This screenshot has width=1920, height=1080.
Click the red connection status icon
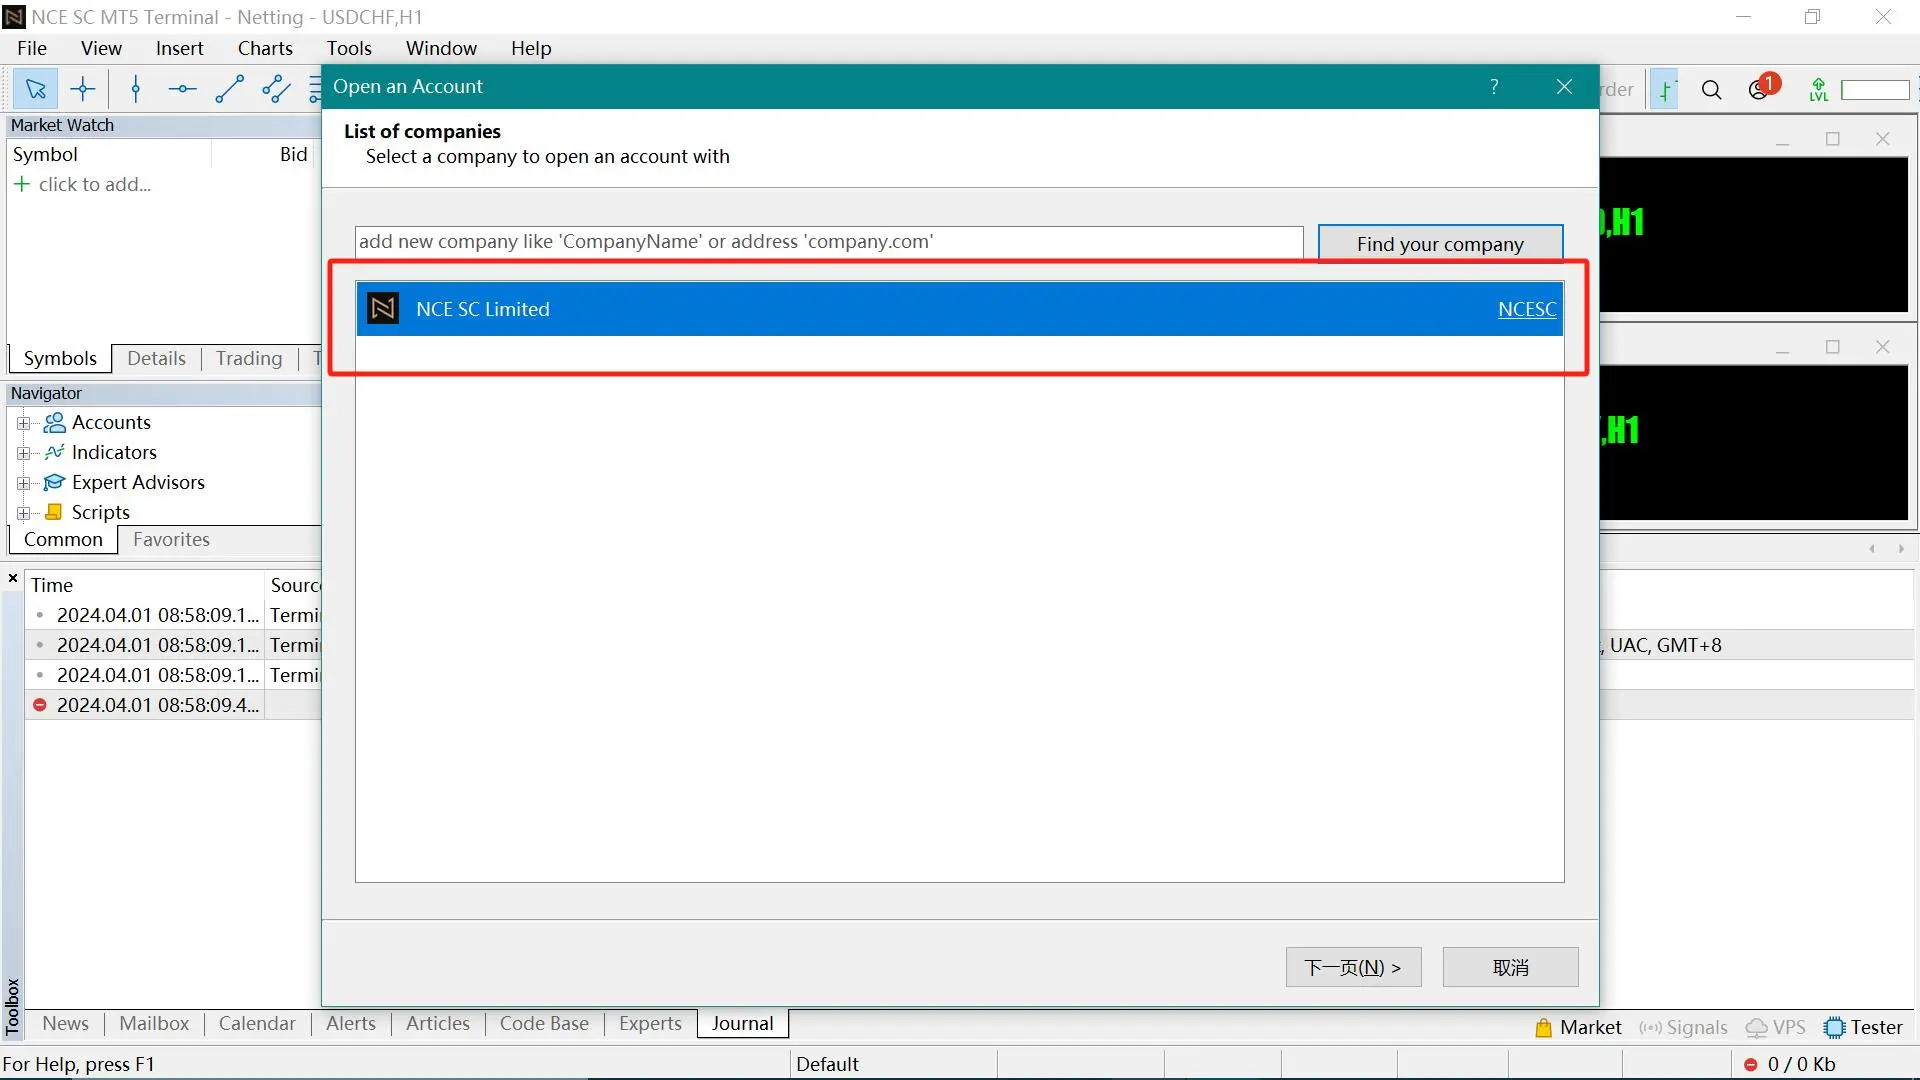click(1751, 1065)
